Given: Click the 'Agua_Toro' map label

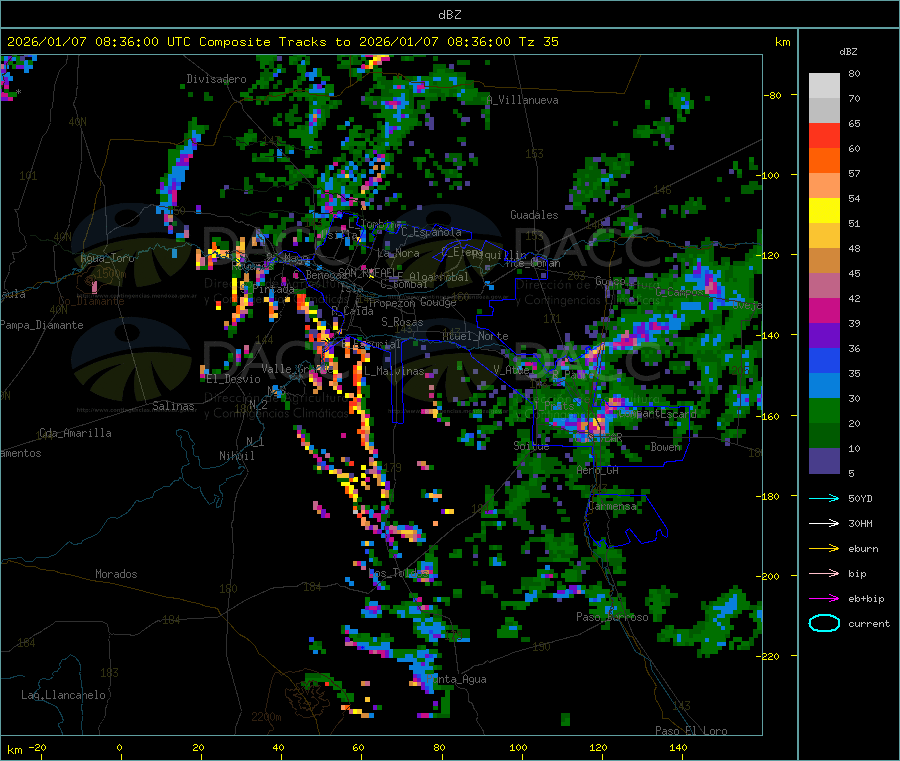Looking at the screenshot, I should [107, 258].
